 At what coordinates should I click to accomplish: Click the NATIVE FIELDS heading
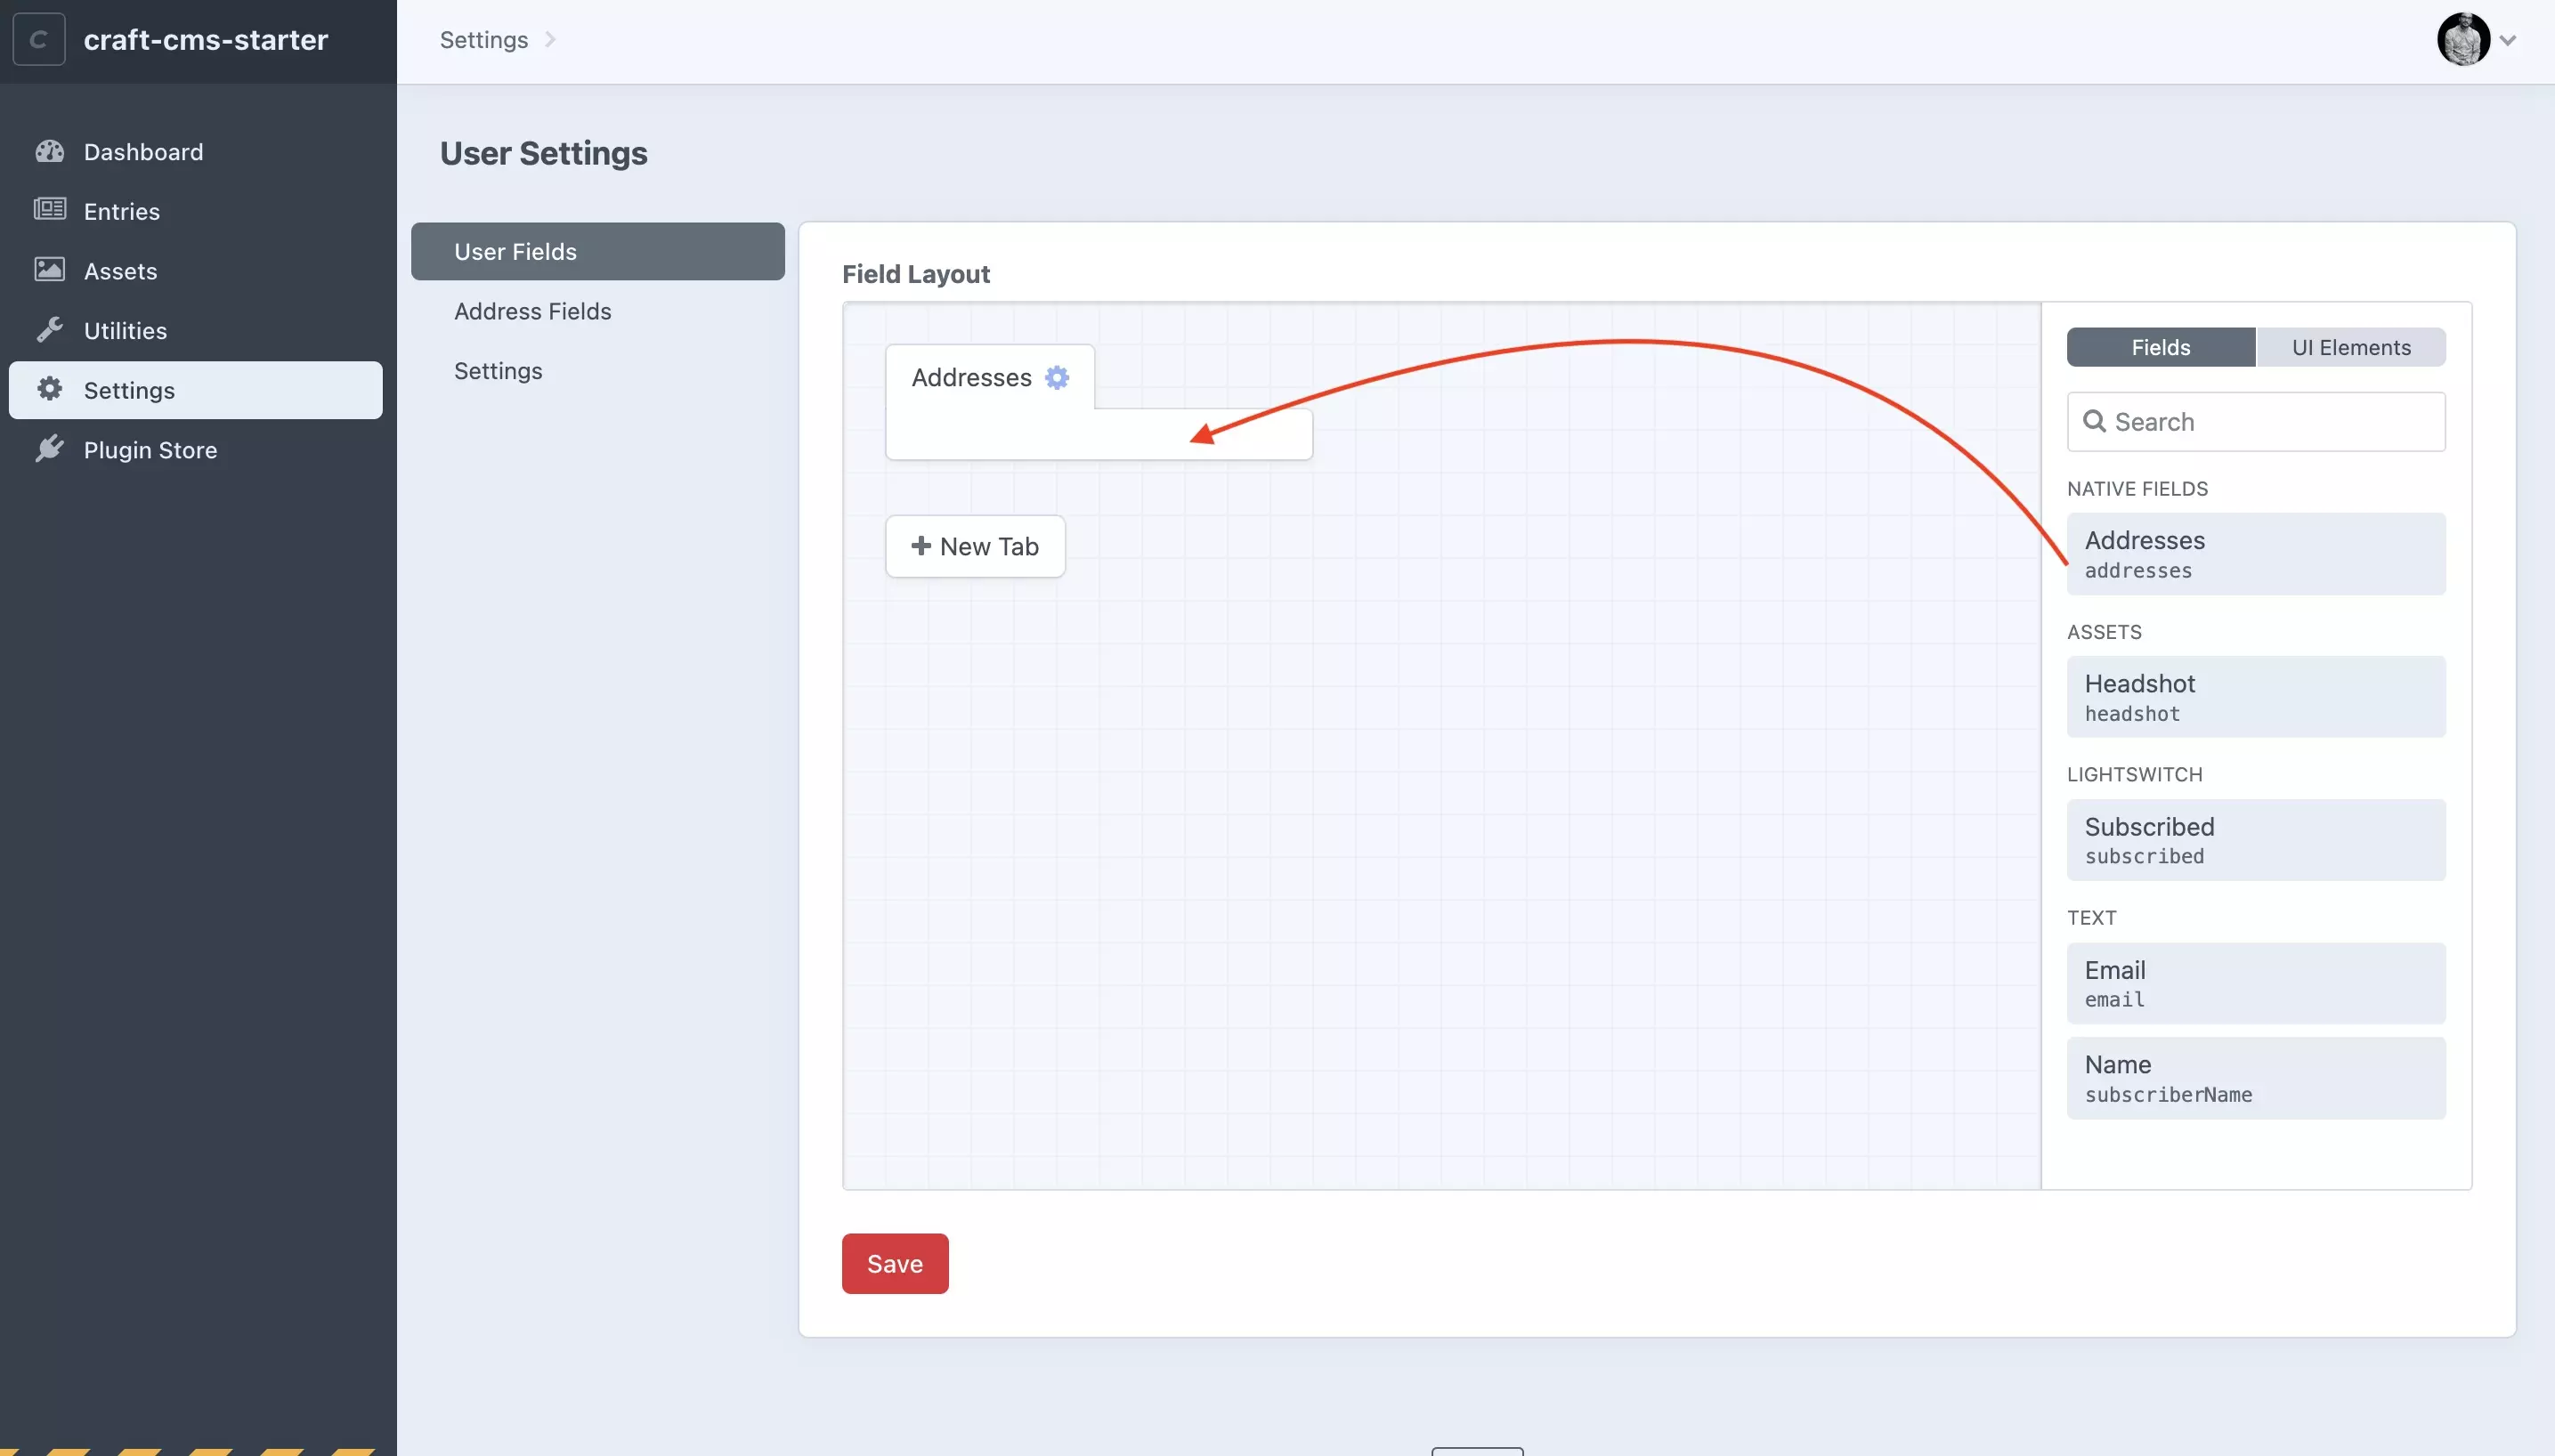(x=2137, y=488)
